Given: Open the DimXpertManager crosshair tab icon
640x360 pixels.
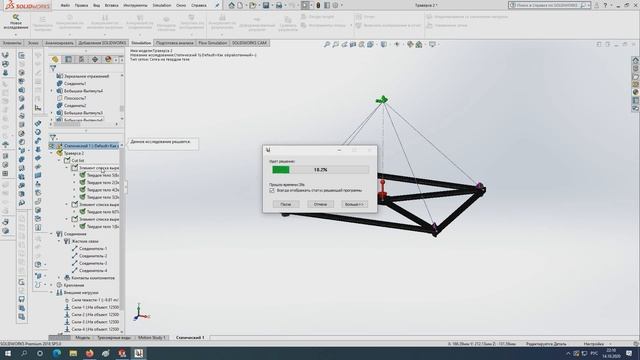Looking at the screenshot, I should coord(95,60).
